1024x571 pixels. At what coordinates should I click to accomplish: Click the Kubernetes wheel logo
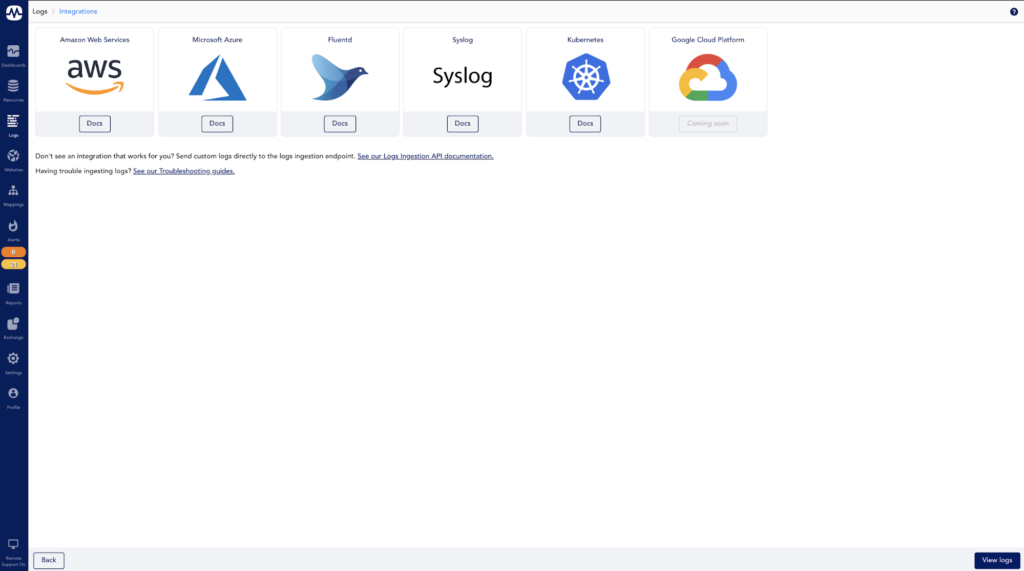pos(586,77)
